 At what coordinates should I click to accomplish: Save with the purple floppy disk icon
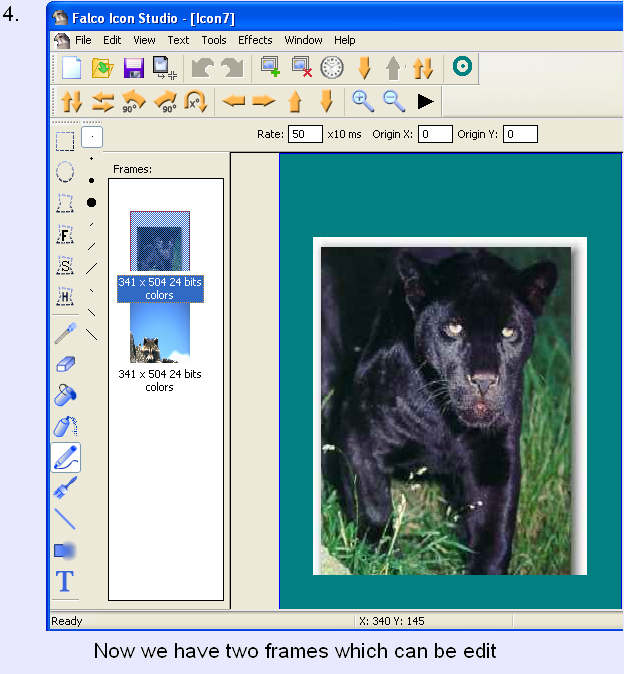point(134,68)
